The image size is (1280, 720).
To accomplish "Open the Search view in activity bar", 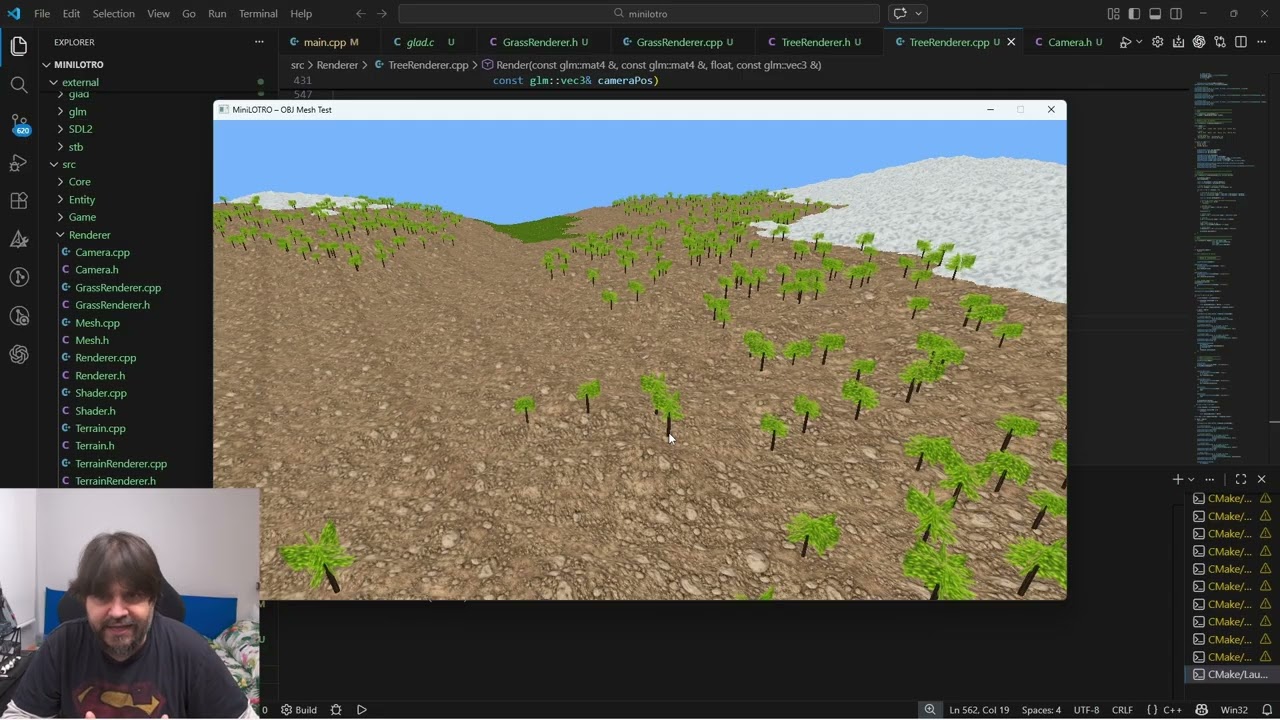I will [x=18, y=85].
